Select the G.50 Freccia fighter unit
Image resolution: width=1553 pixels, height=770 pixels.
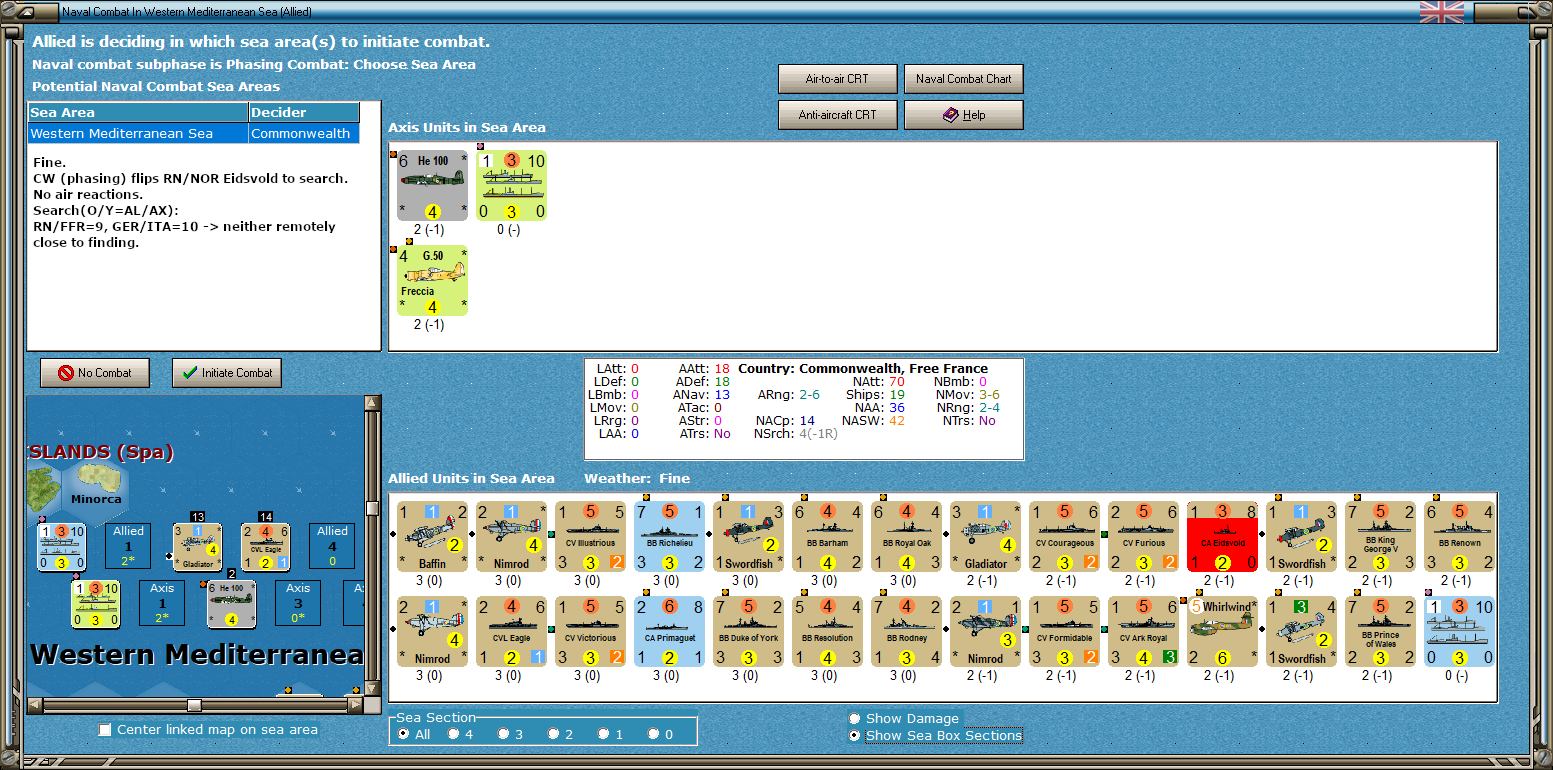pyautogui.click(x=432, y=280)
